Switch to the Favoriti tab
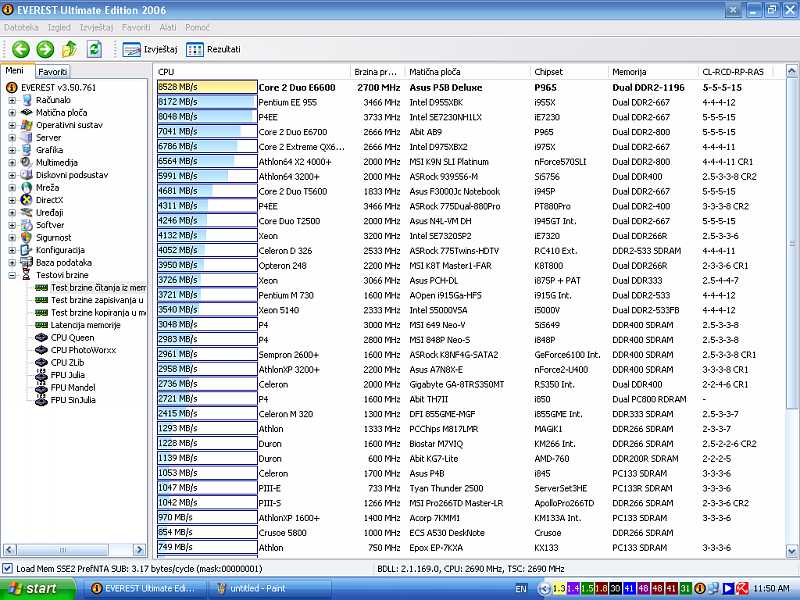 53,72
